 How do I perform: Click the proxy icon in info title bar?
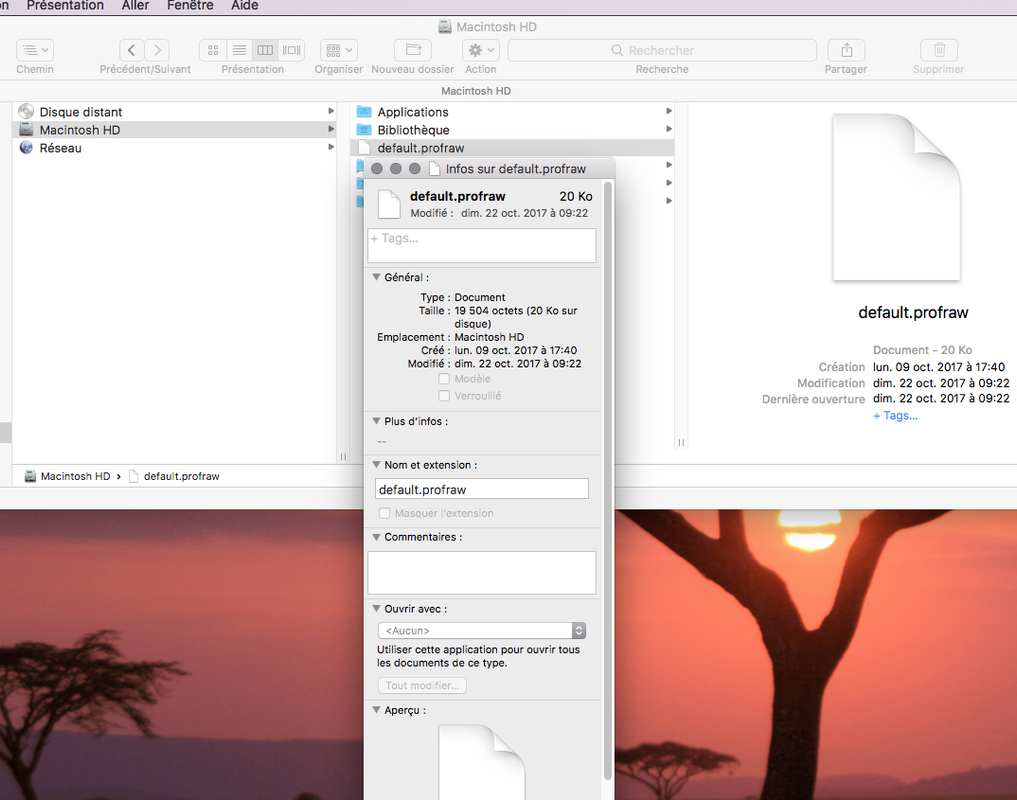coord(435,169)
